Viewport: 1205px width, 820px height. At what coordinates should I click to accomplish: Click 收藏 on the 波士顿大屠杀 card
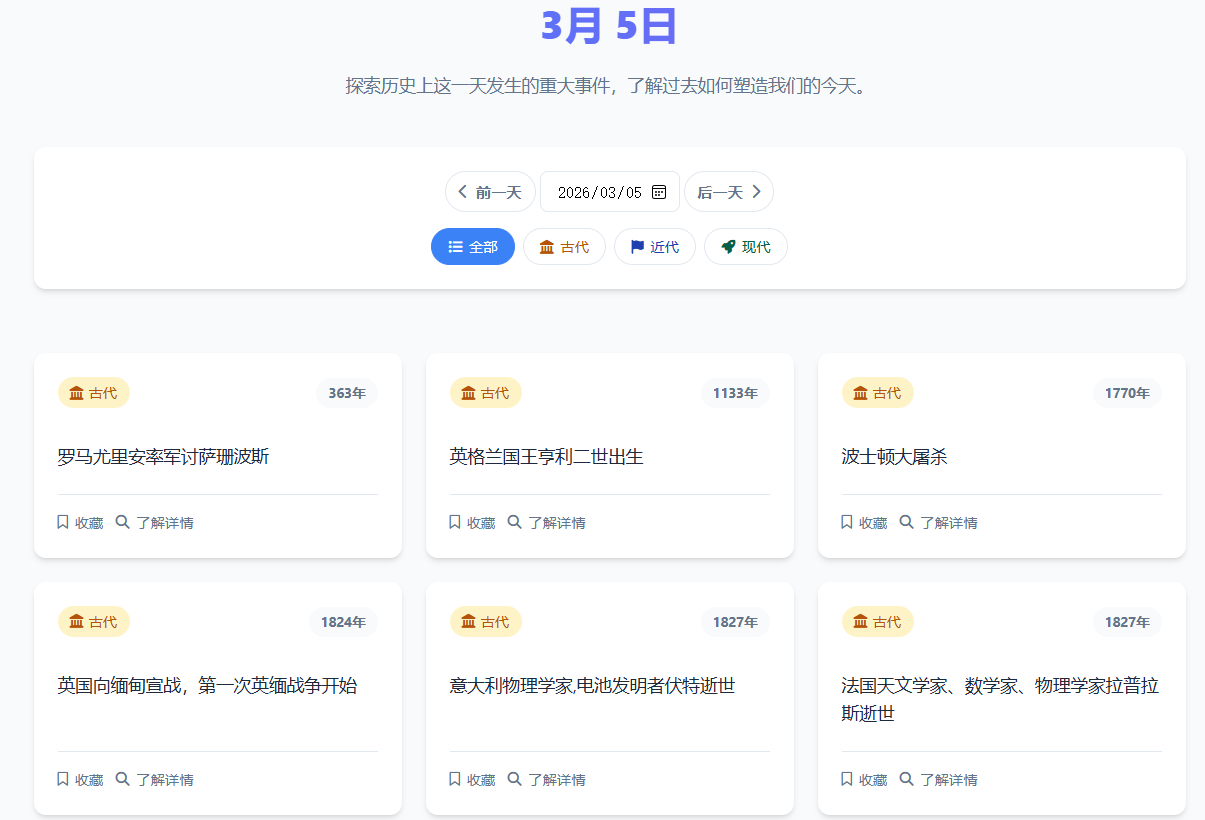coord(864,522)
